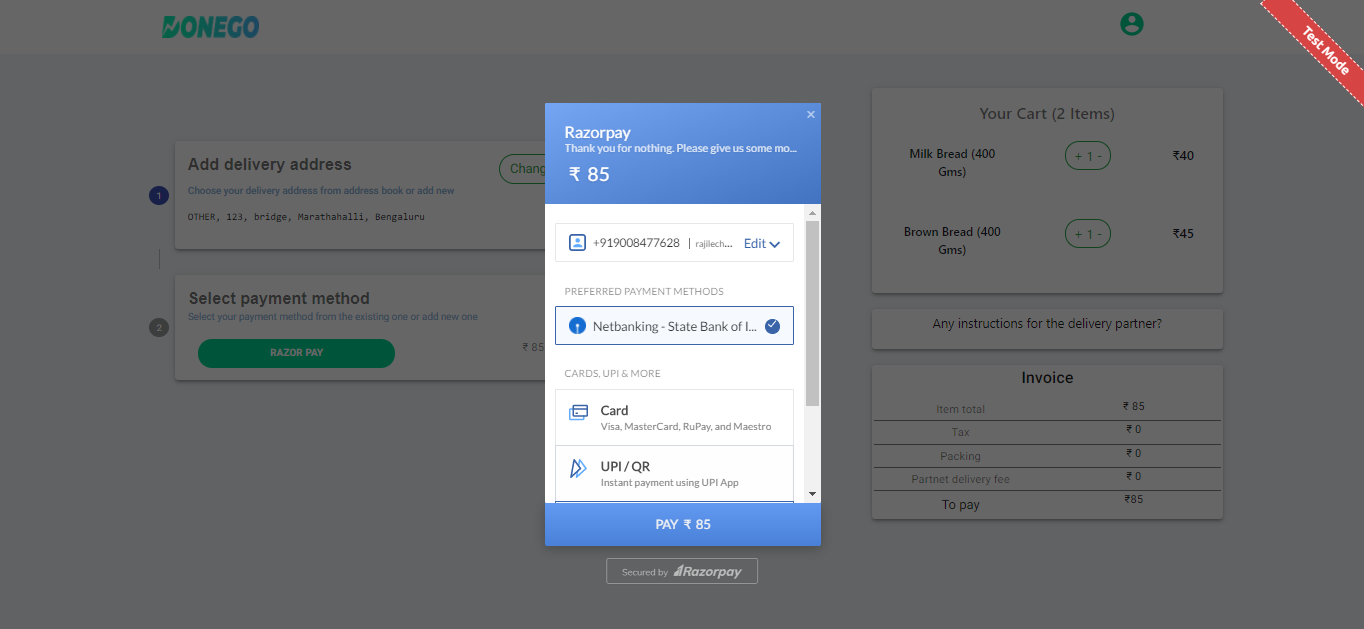Adjust Milk Bread quantity stepper

pos(1088,156)
